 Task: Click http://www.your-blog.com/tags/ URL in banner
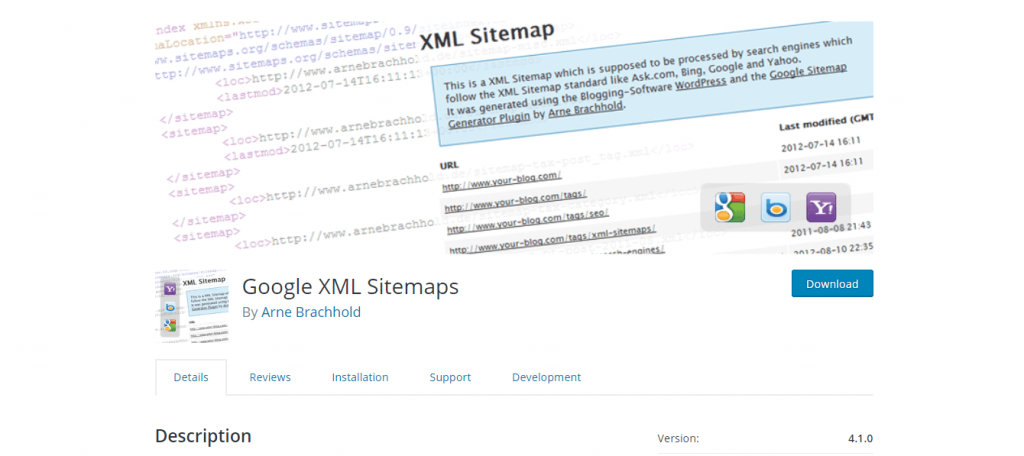tap(516, 201)
